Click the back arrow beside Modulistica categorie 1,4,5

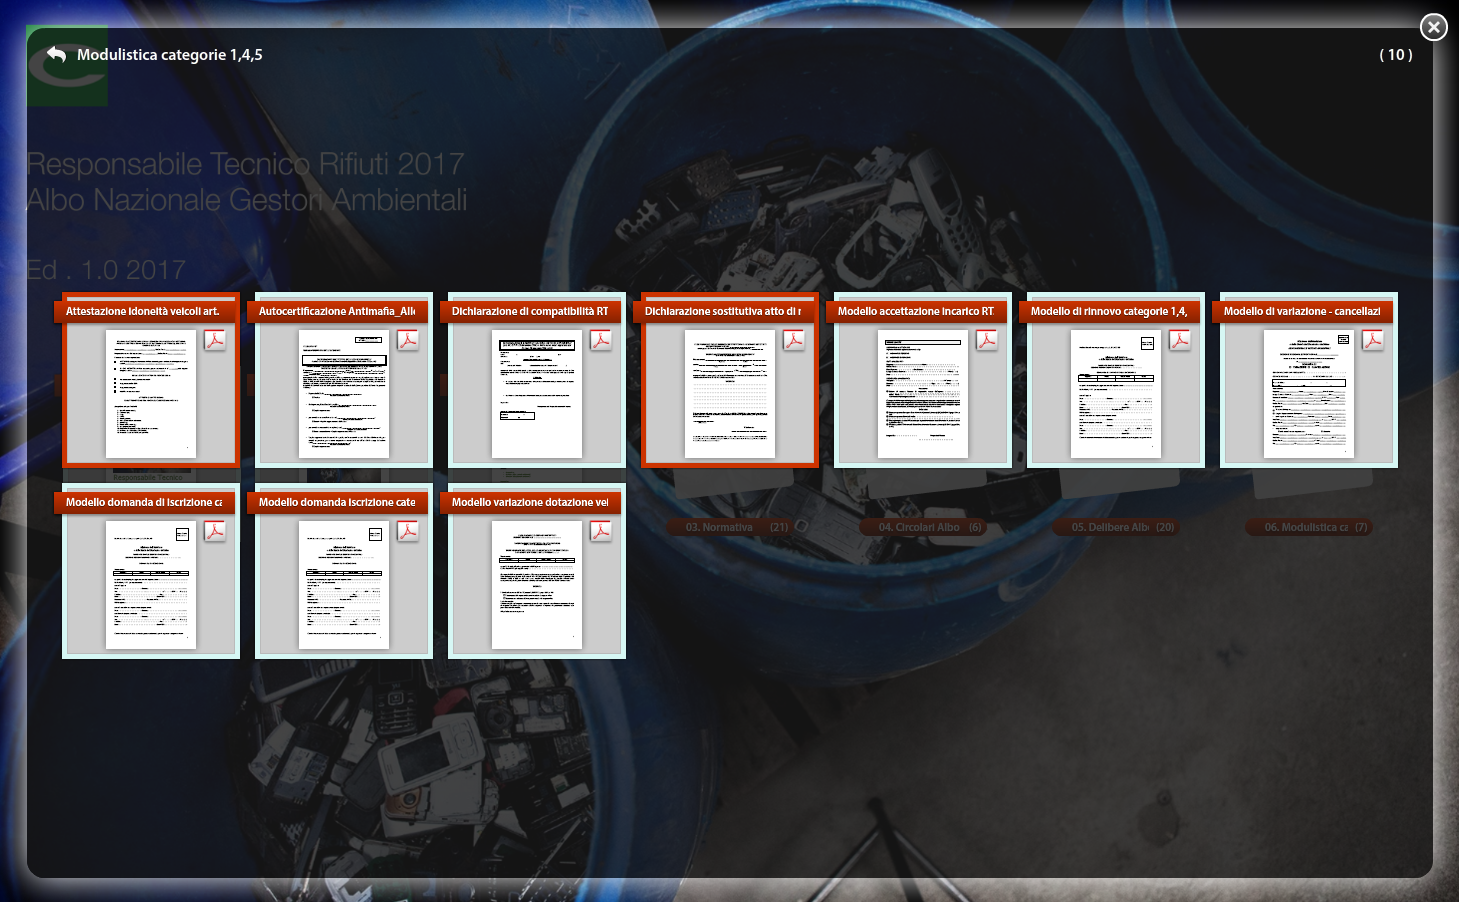tap(56, 54)
